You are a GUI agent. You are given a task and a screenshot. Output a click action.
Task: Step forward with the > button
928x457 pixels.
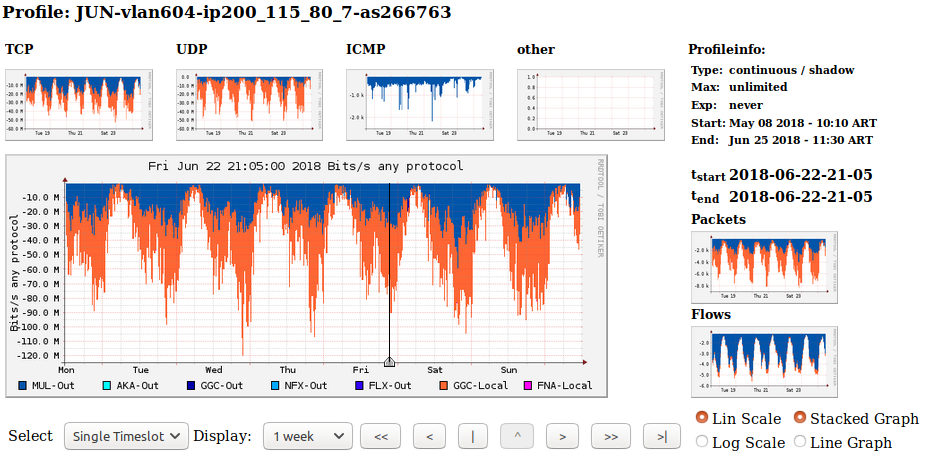[x=563, y=436]
